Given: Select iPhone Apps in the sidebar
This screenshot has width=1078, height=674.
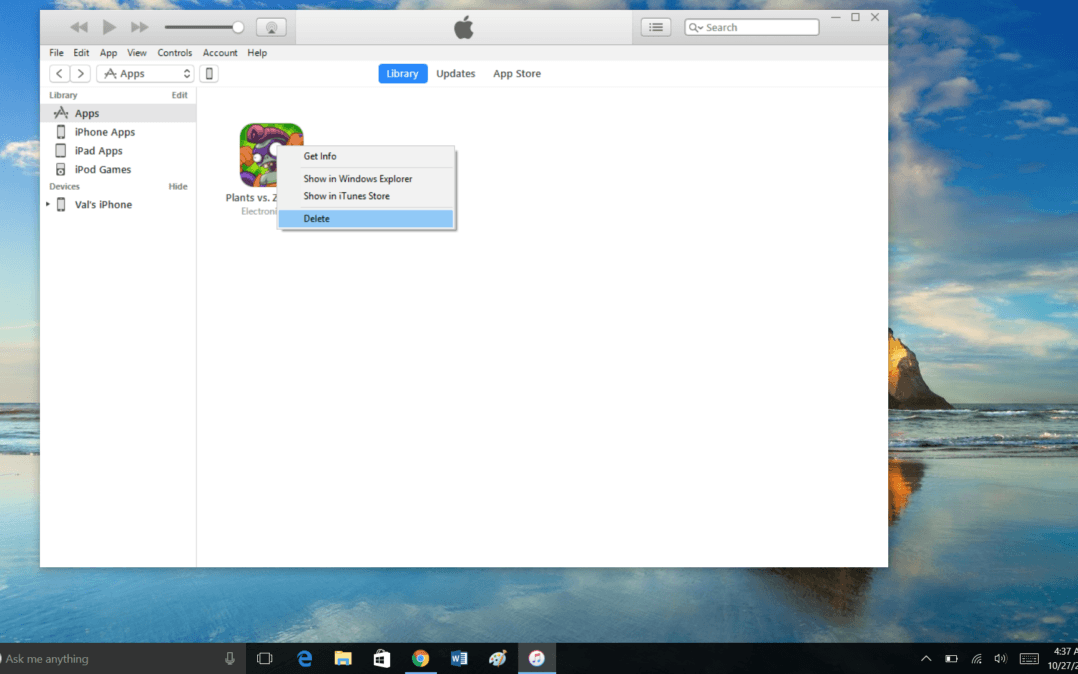Looking at the screenshot, I should click(118, 132).
